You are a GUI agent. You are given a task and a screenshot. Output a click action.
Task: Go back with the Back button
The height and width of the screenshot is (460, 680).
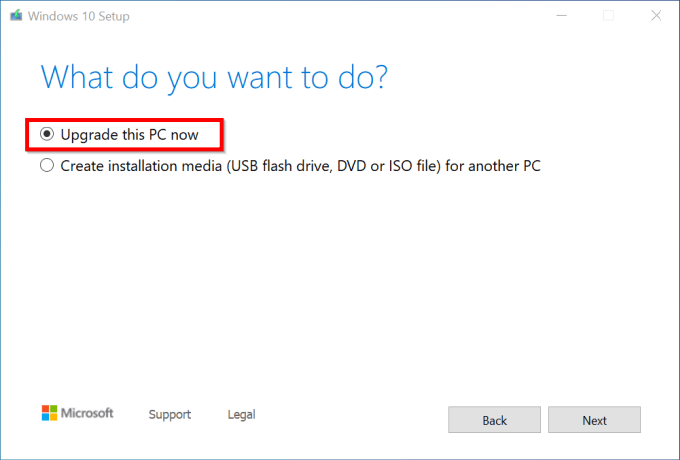[x=494, y=420]
